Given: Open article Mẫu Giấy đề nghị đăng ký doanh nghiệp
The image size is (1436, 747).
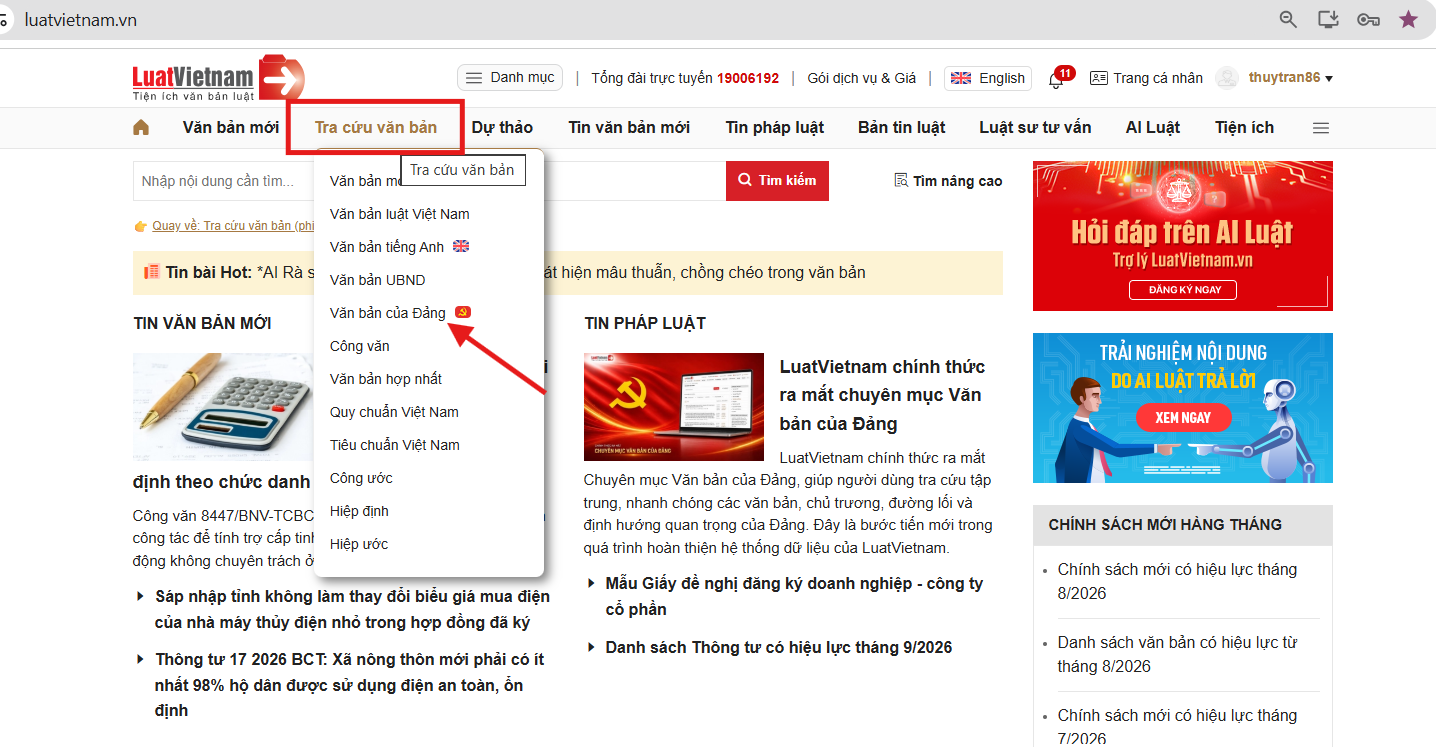Looking at the screenshot, I should [794, 596].
